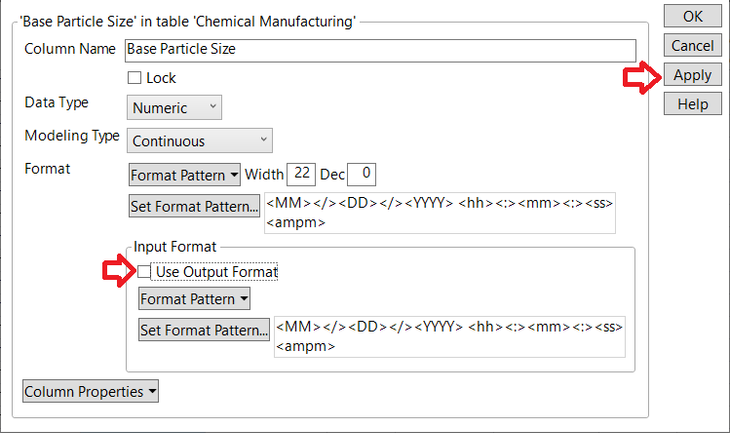This screenshot has height=433, width=730.
Task: Open the Format Pattern dropdown next to Width
Action: pyautogui.click(x=185, y=175)
